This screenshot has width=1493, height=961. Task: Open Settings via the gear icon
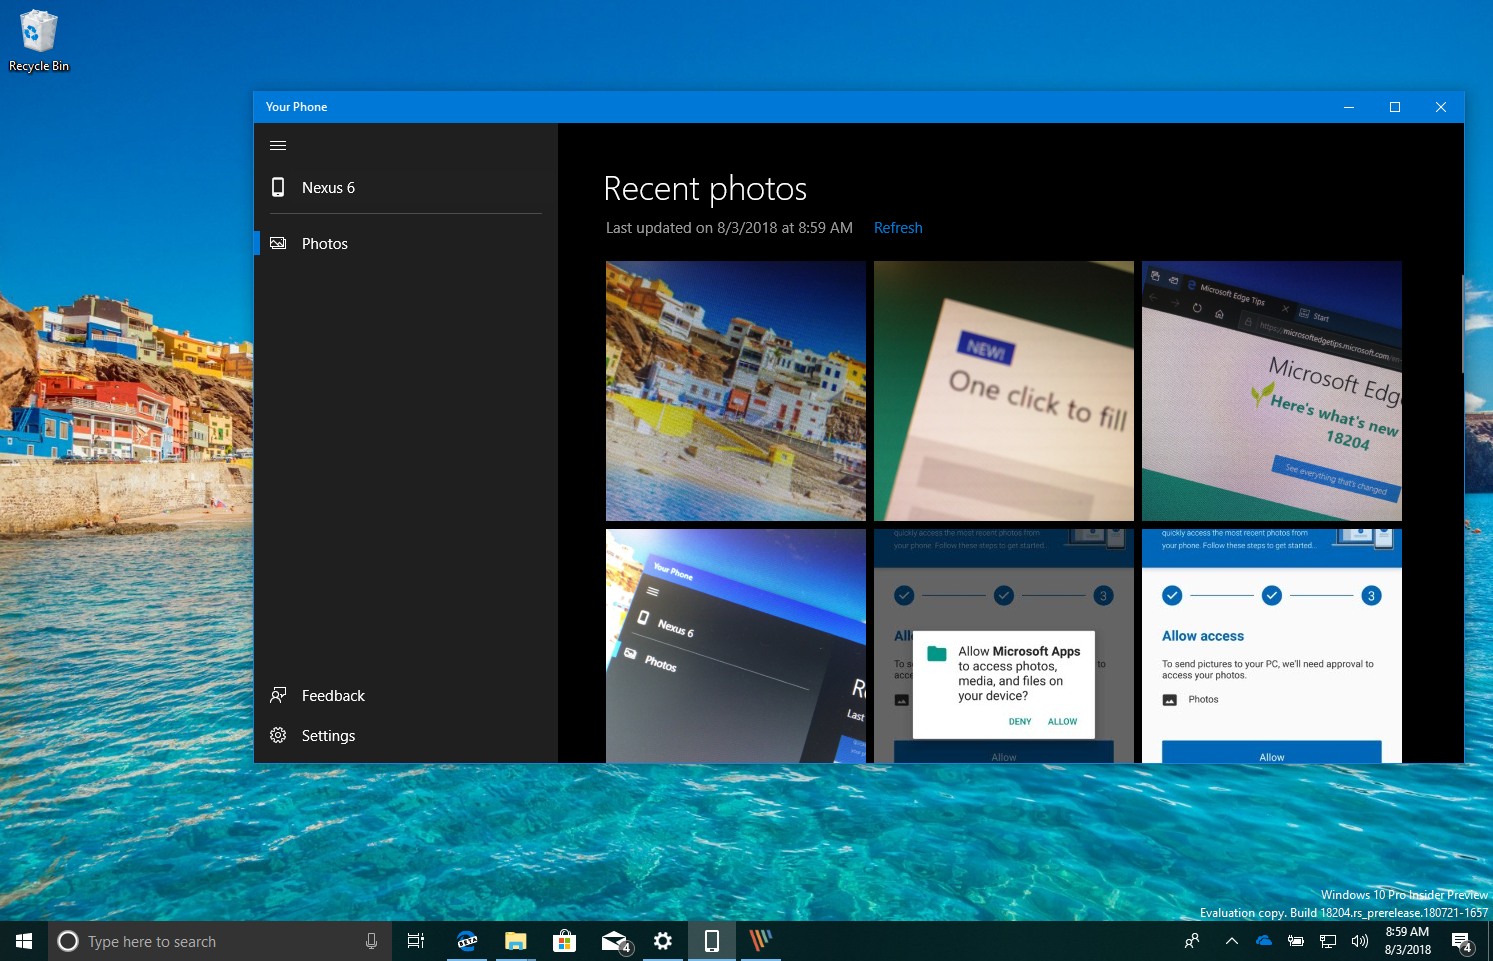(277, 735)
